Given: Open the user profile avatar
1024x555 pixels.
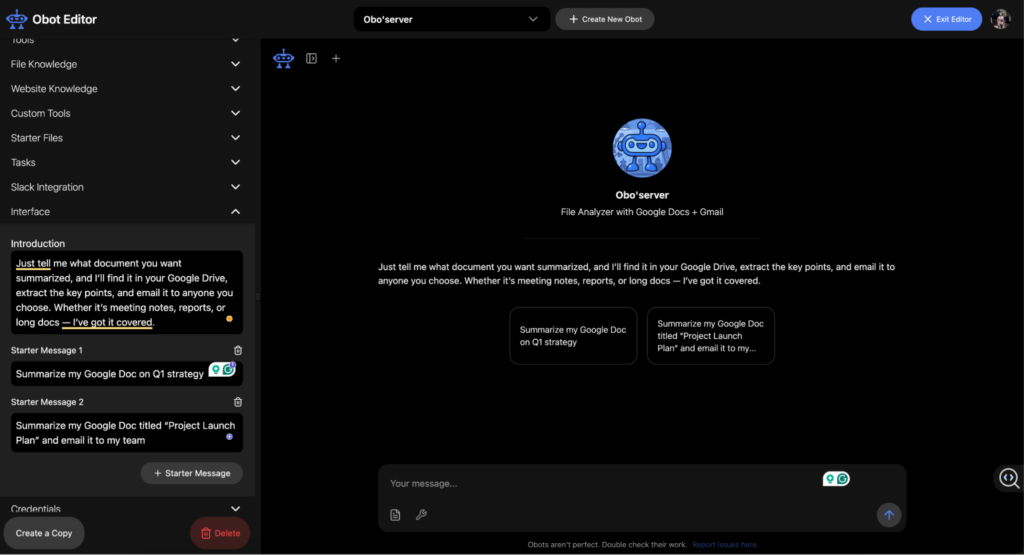Looking at the screenshot, I should (1000, 20).
